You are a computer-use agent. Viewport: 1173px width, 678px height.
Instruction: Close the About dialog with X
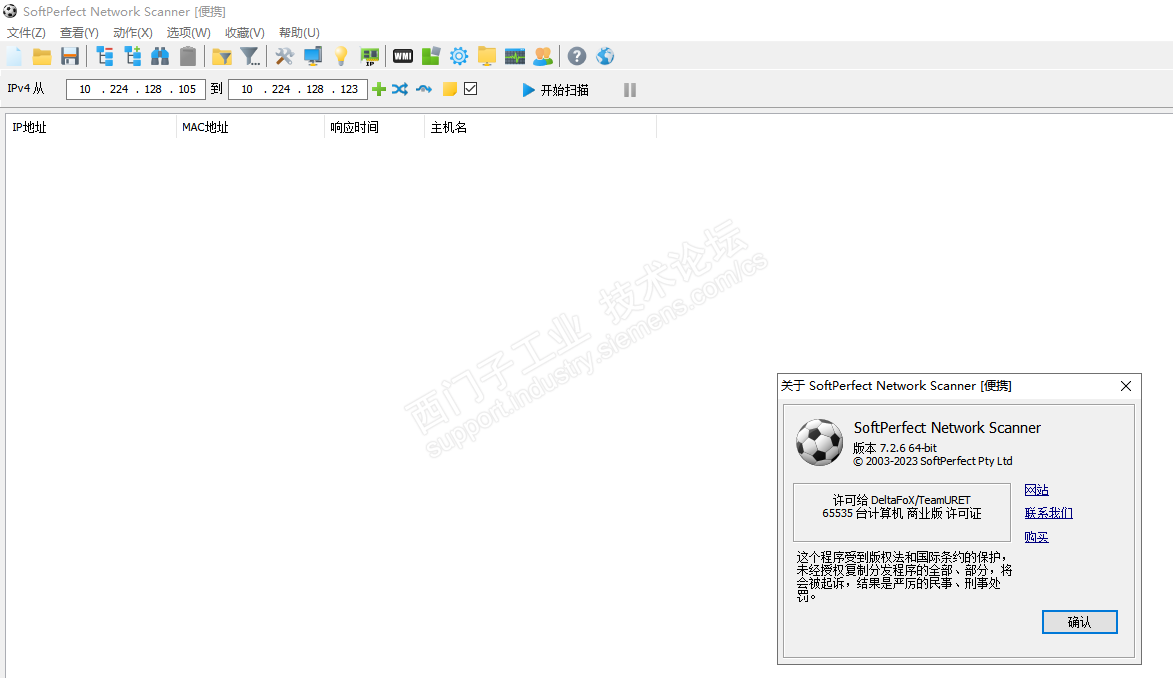(1126, 386)
